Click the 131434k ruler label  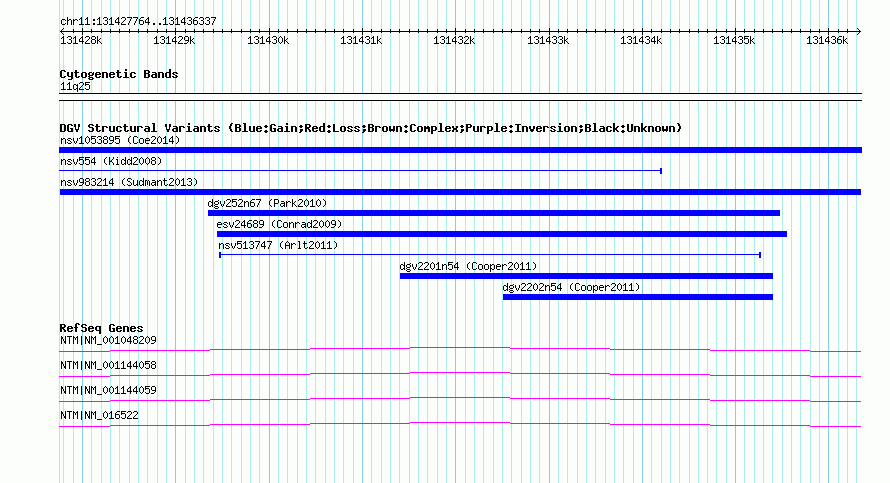click(641, 40)
